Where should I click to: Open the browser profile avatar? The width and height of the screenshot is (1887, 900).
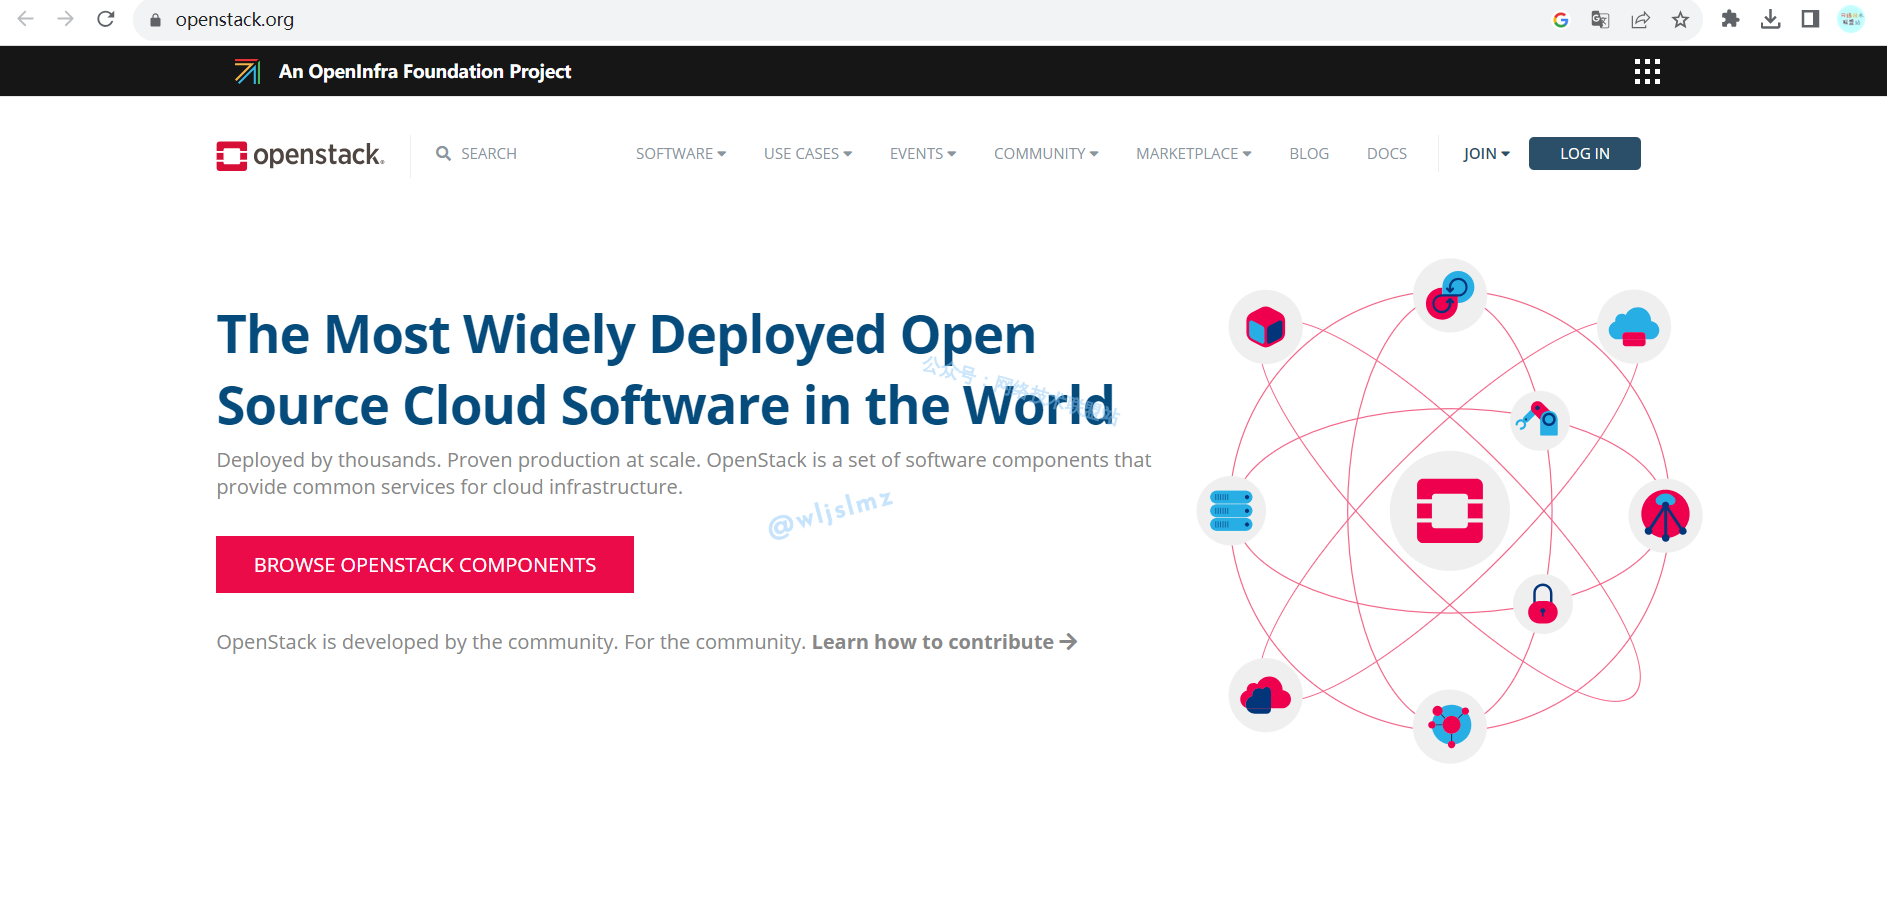[x=1851, y=19]
